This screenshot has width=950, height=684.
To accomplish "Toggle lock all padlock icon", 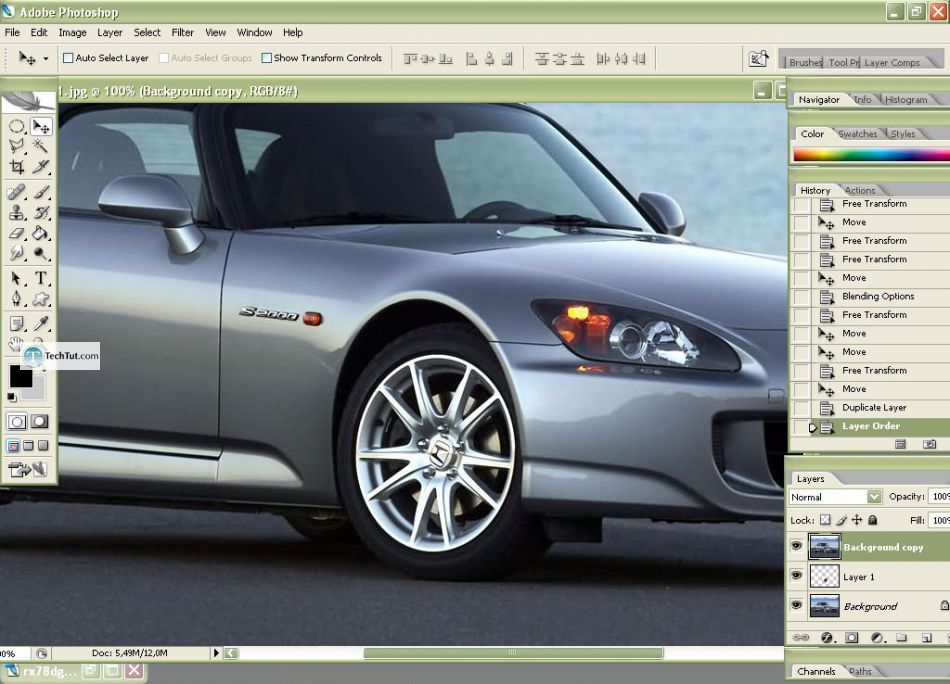I will click(x=872, y=520).
